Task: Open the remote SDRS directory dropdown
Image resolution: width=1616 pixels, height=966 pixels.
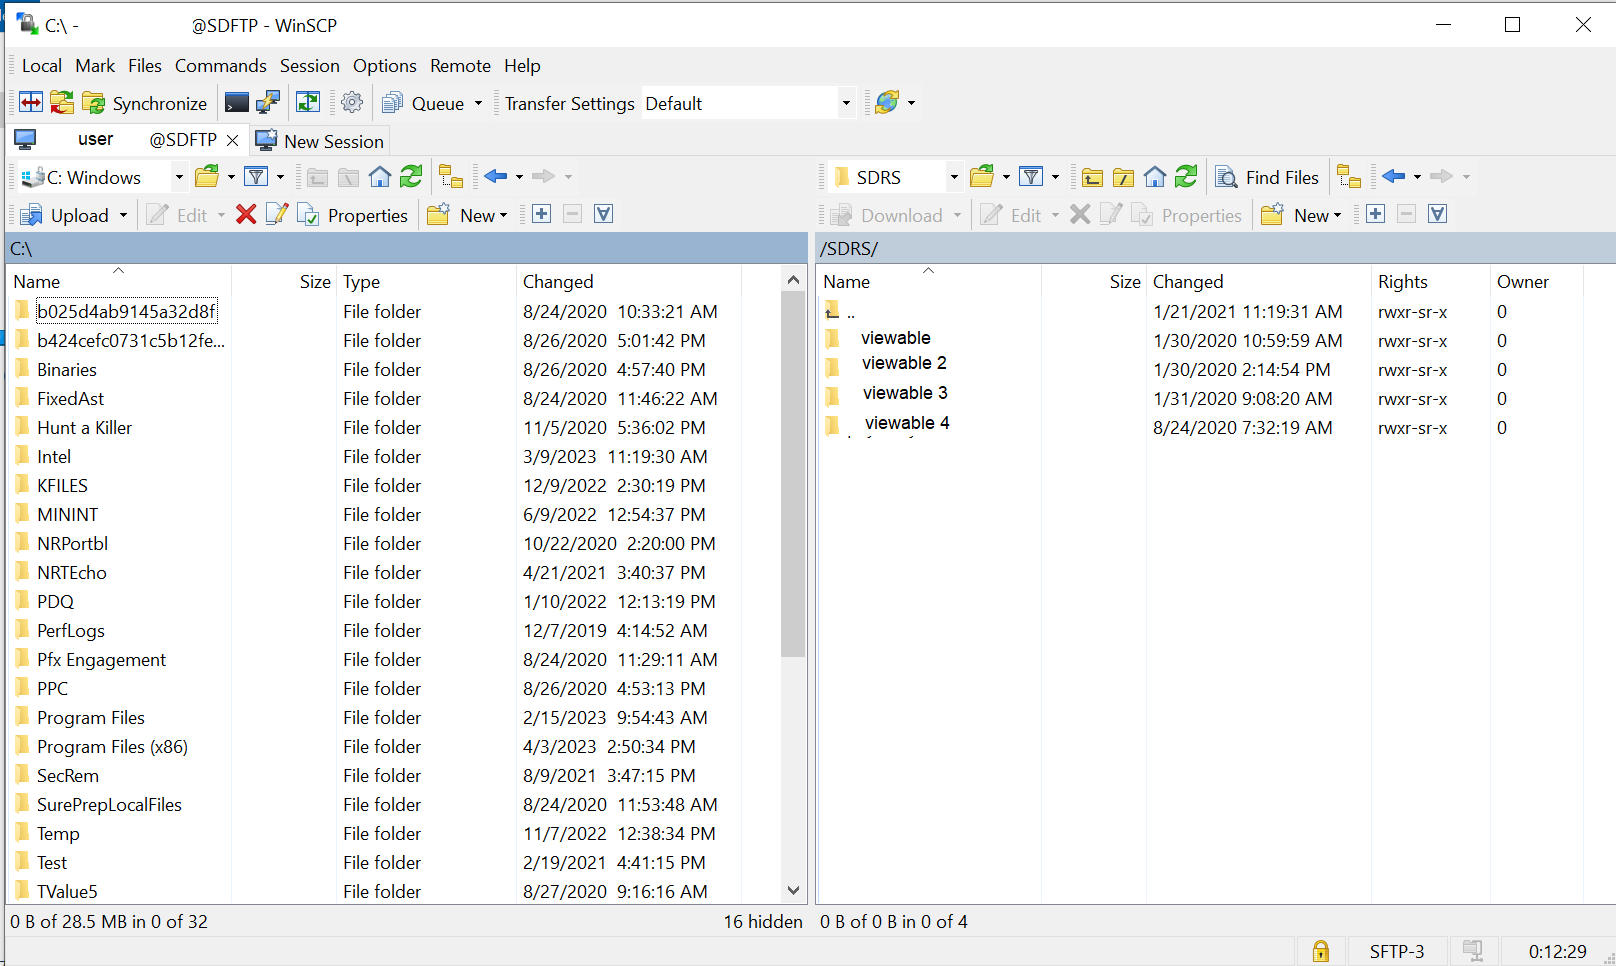Action: 953,177
